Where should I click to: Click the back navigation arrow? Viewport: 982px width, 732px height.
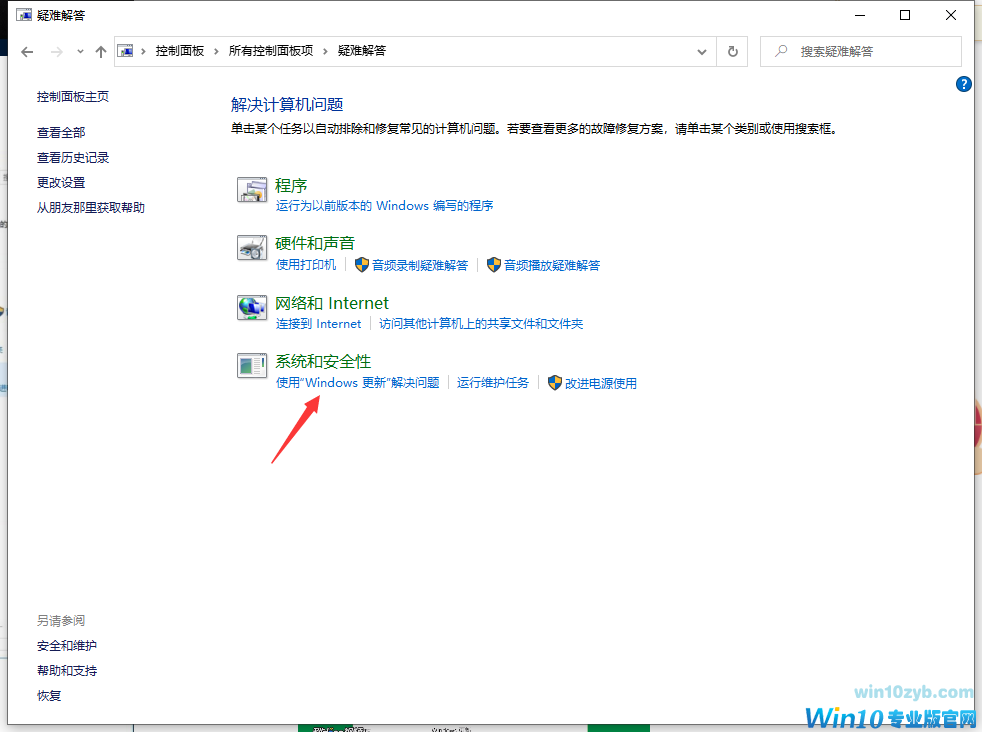[x=27, y=51]
